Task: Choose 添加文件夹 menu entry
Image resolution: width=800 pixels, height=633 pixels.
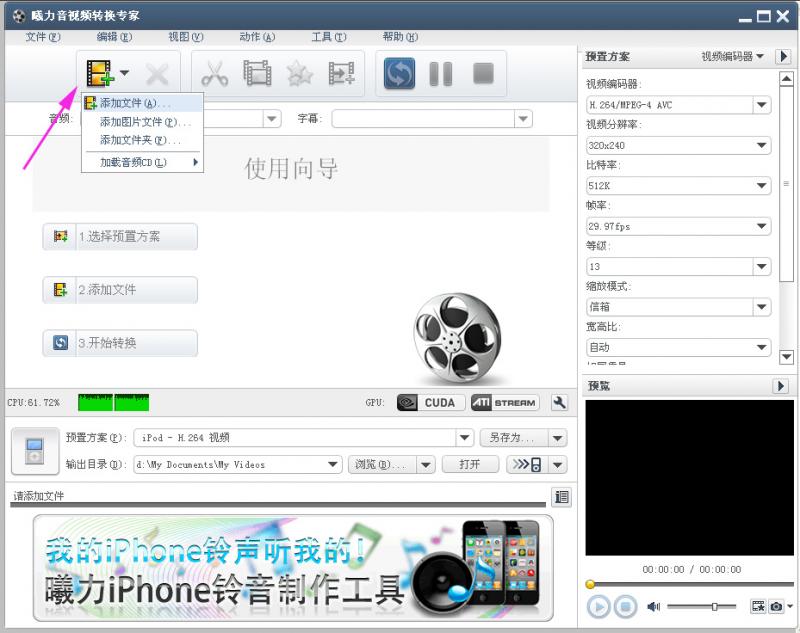Action: point(143,140)
